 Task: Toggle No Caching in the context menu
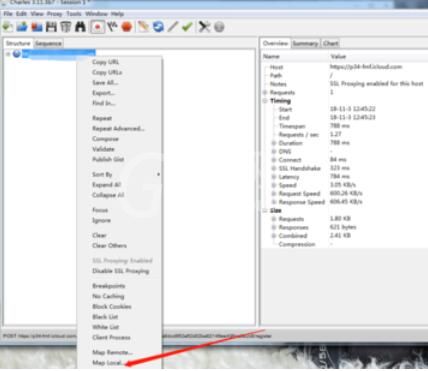(x=108, y=296)
